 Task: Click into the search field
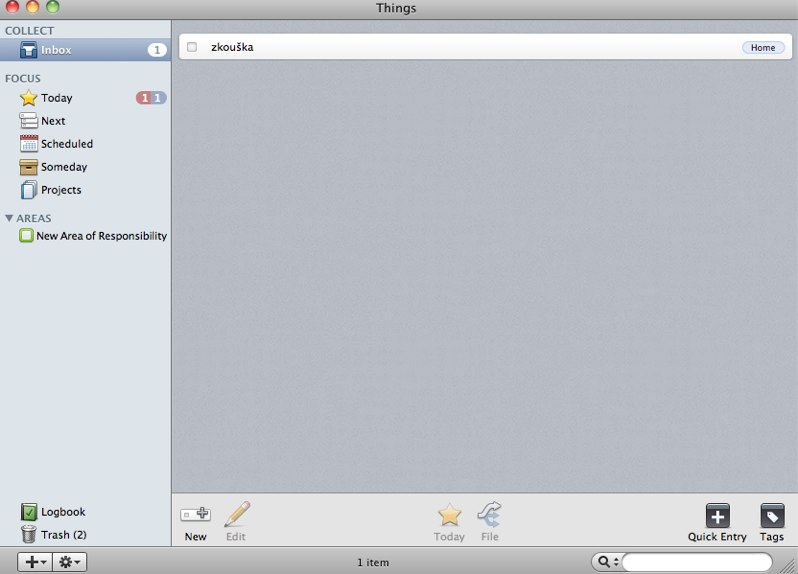pyautogui.click(x=696, y=562)
